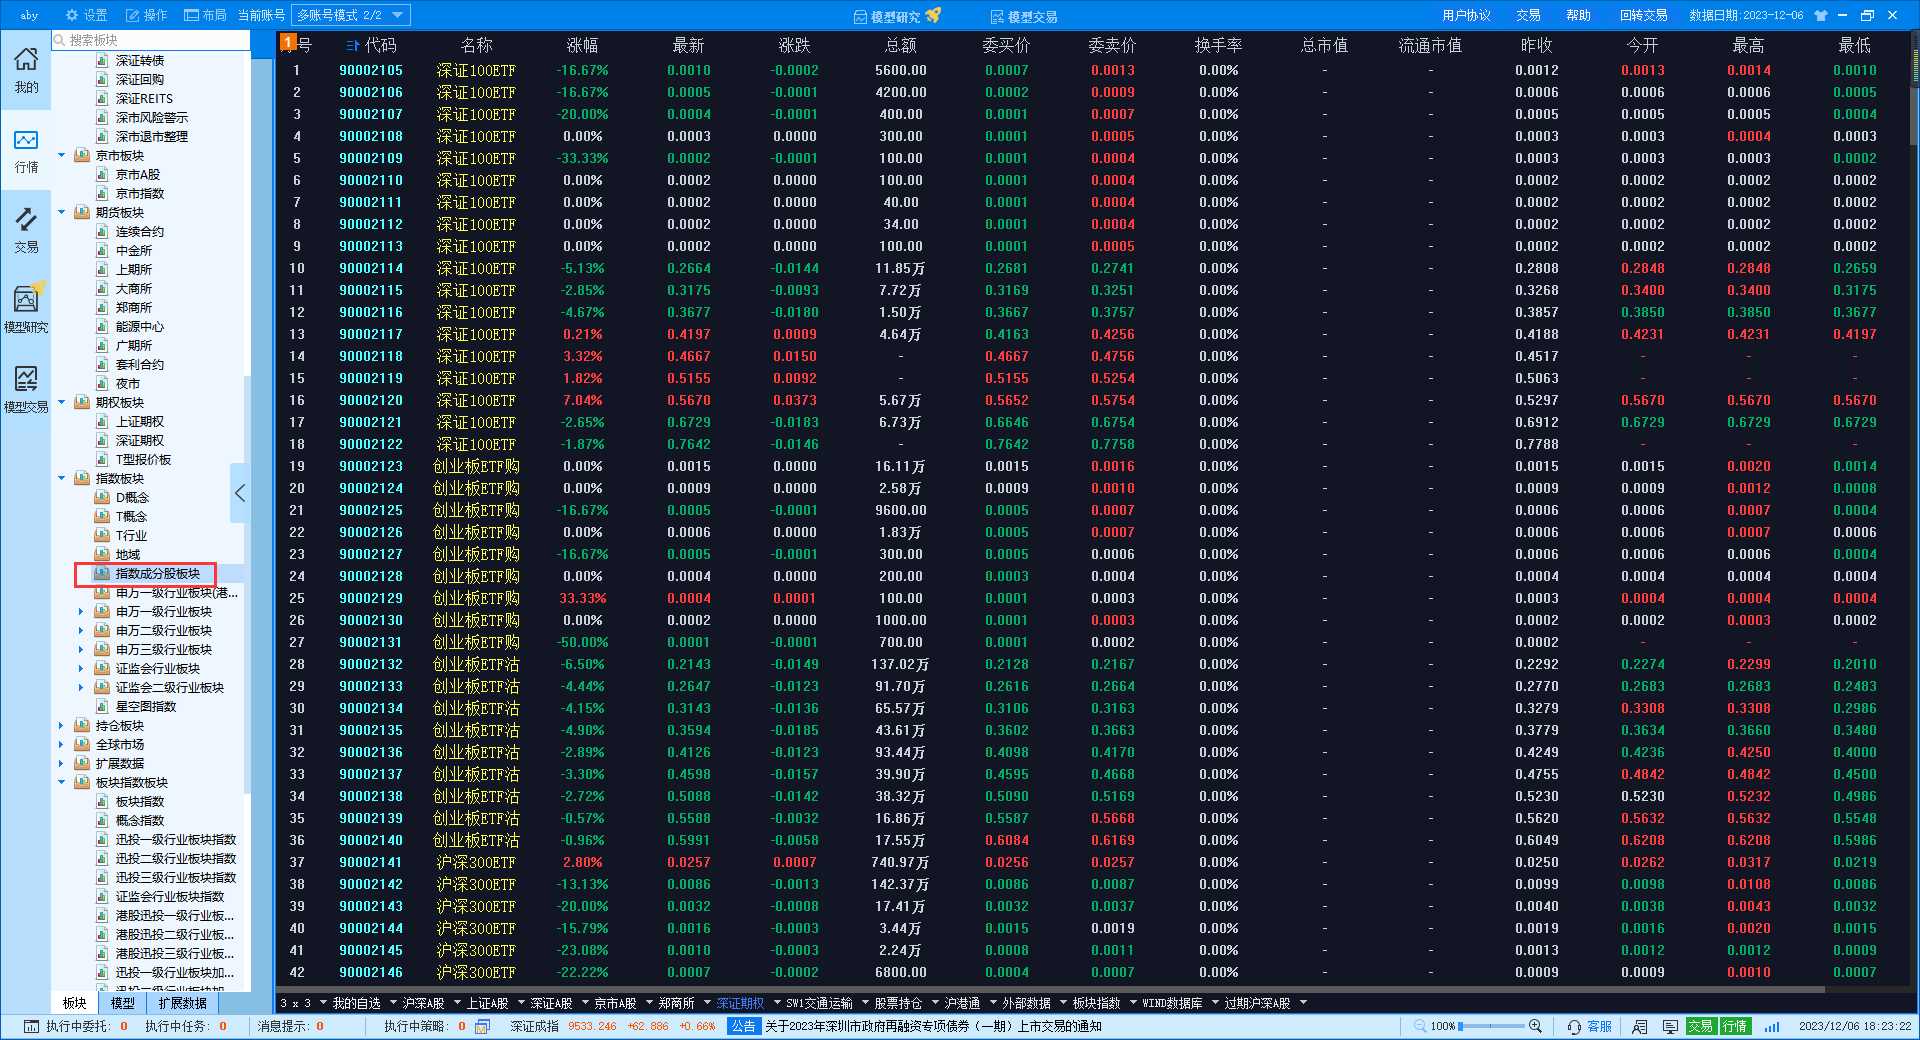Collapse the 期货板块 tree node
This screenshot has width=1920, height=1040.
pyautogui.click(x=62, y=212)
